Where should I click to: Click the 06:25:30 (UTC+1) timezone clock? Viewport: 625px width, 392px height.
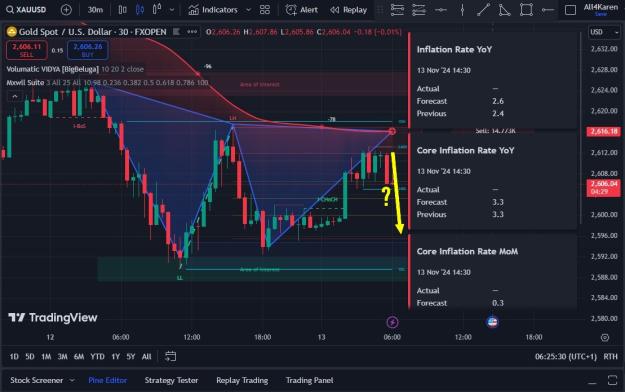point(565,357)
